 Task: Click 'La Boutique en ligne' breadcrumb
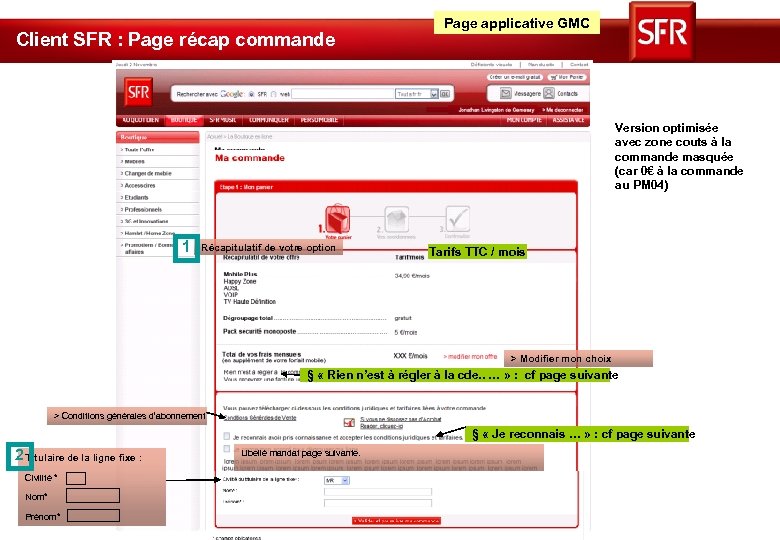coord(250,136)
